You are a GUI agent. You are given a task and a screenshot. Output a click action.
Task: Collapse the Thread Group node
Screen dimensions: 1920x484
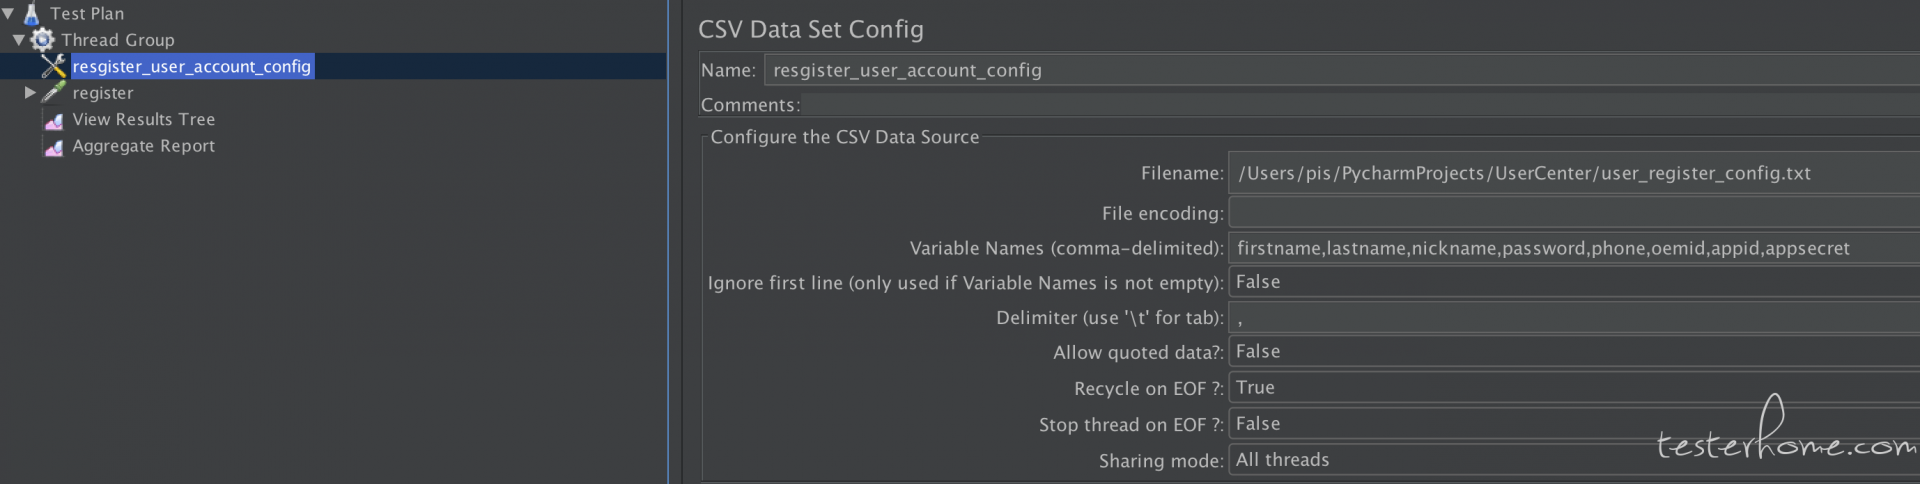[x=19, y=40]
